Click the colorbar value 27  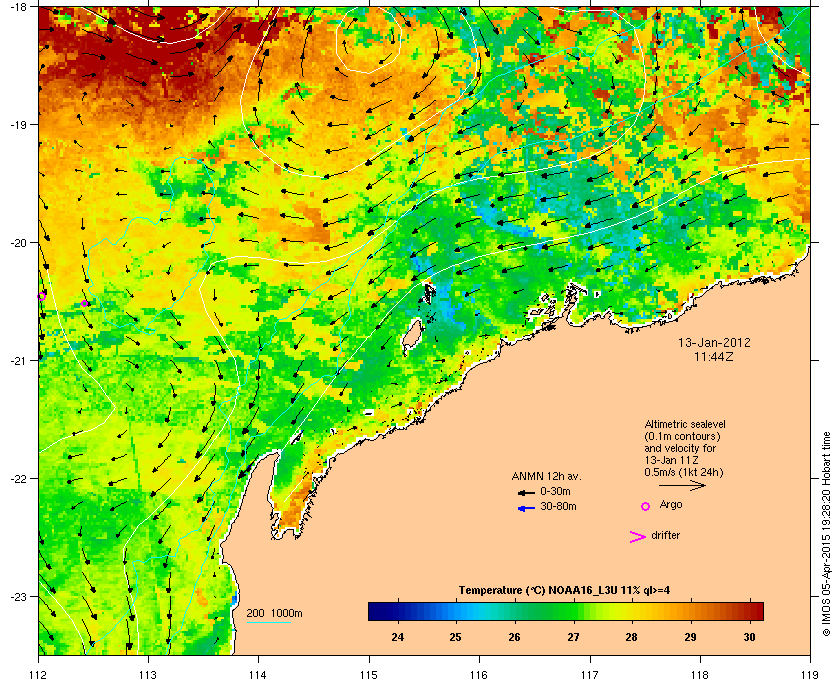click(573, 637)
